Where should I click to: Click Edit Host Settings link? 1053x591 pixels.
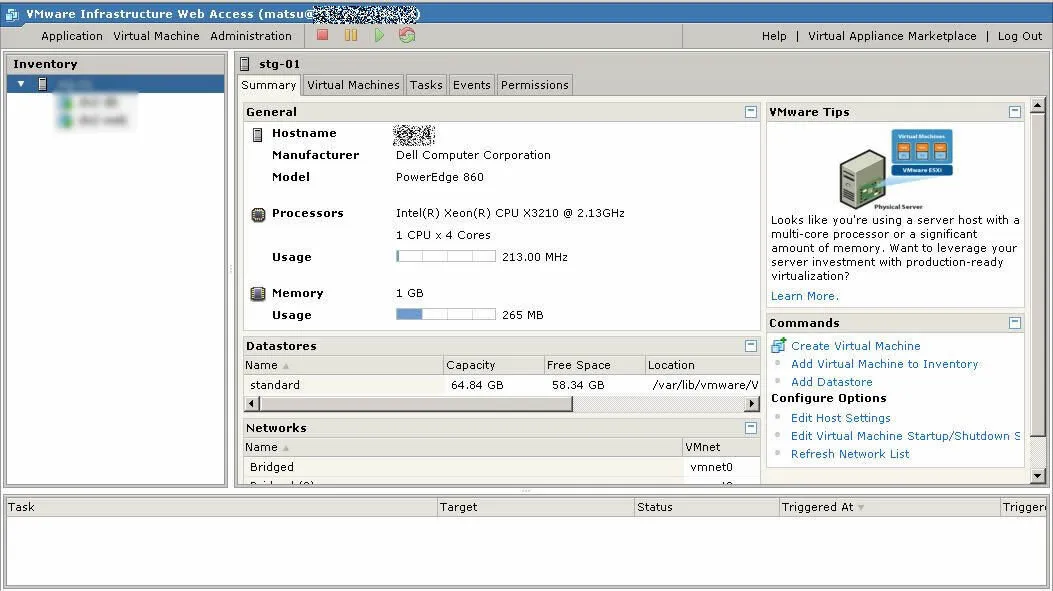click(x=840, y=418)
